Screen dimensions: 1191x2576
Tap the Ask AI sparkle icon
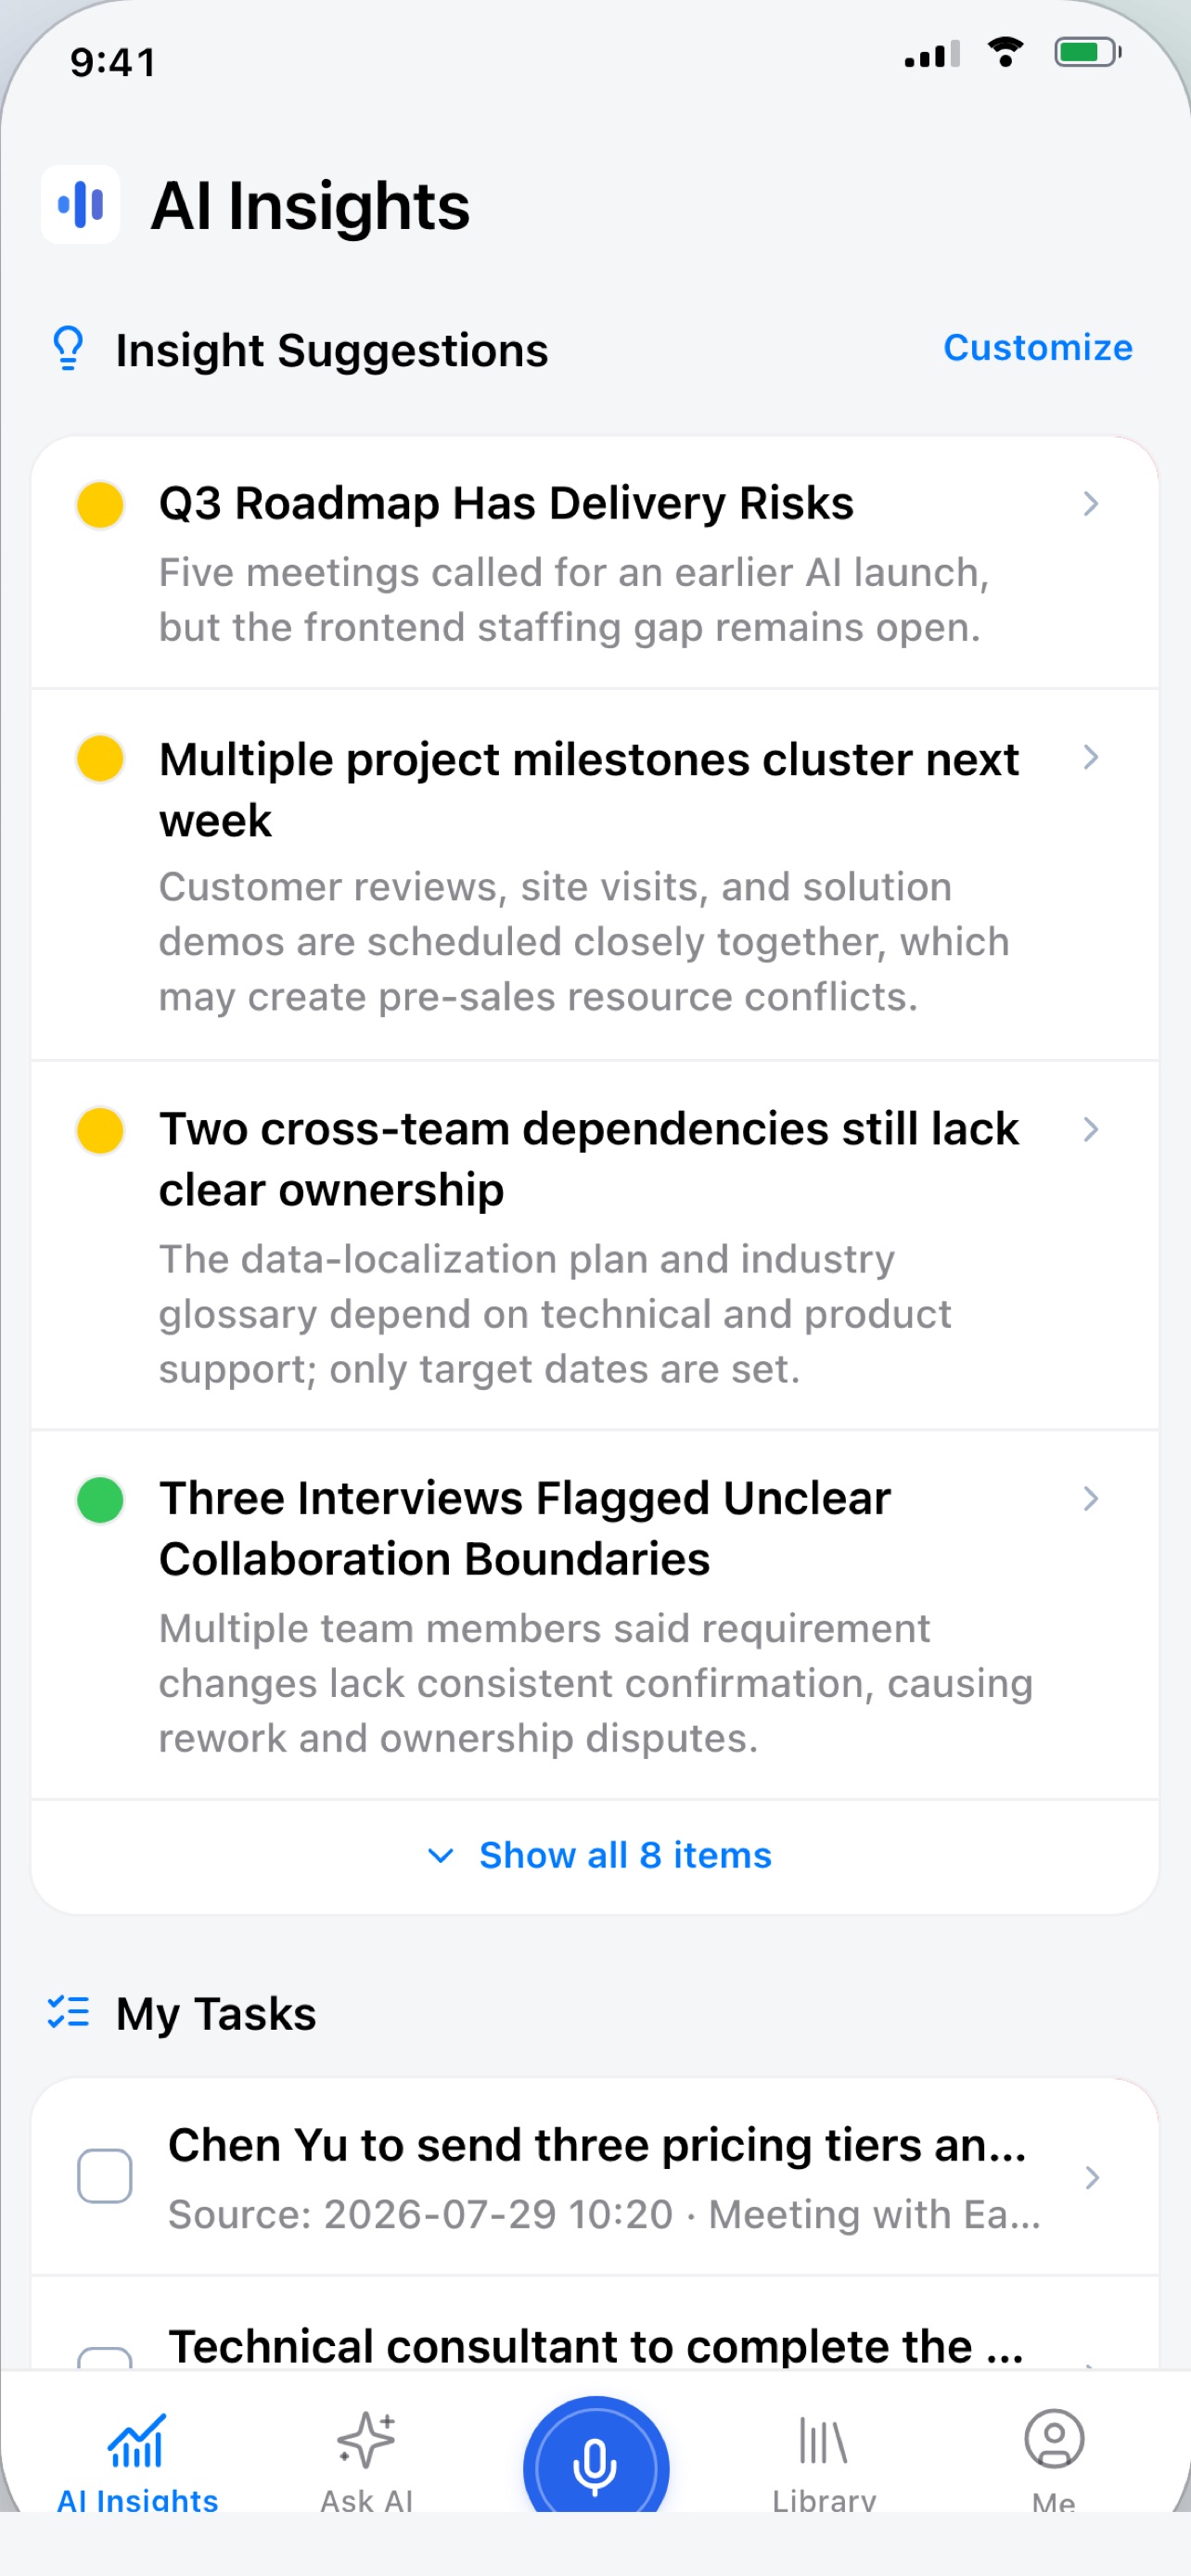coord(366,2439)
